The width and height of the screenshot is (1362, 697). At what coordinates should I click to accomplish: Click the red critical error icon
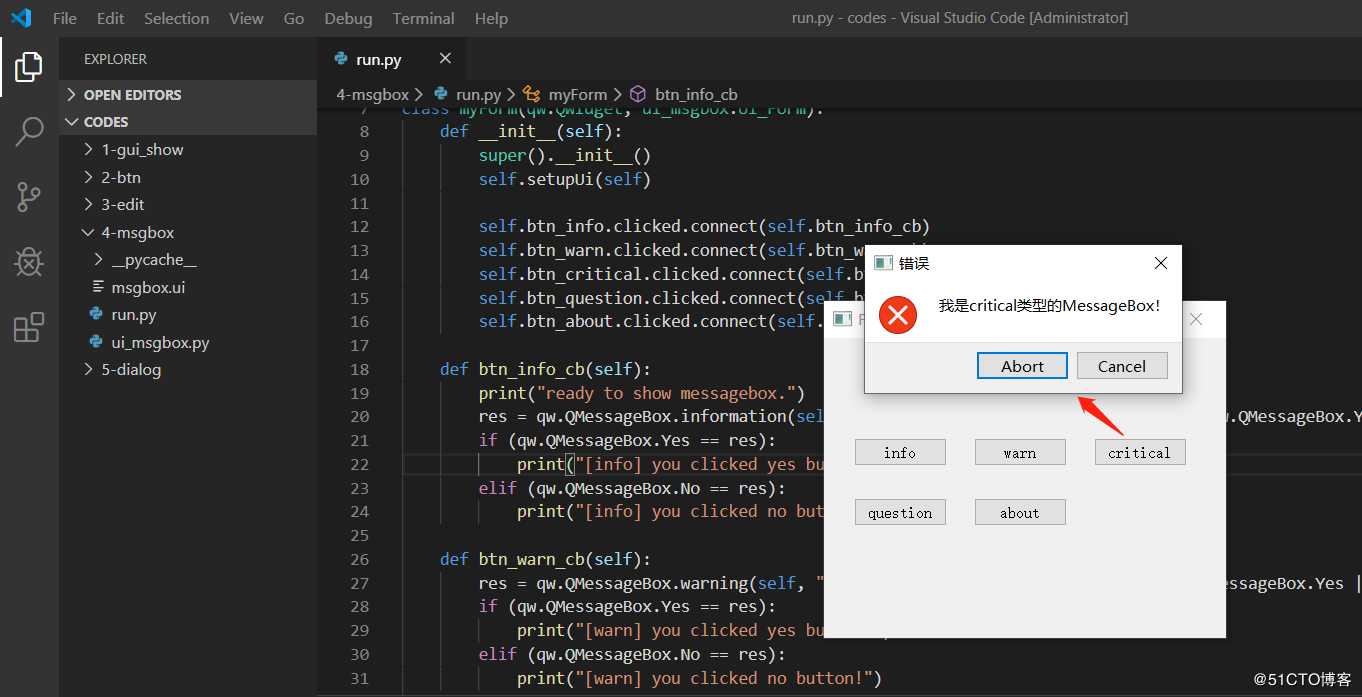tap(897, 316)
